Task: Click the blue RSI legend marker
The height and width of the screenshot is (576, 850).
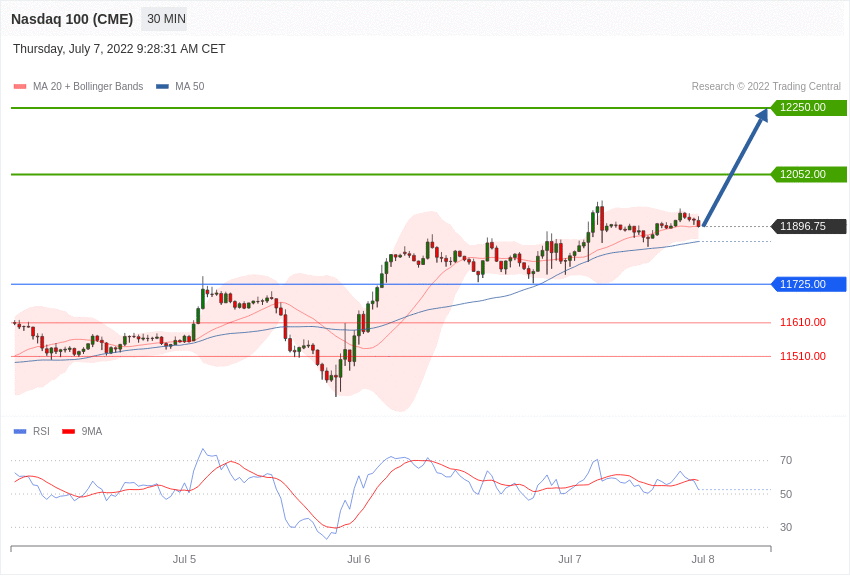Action: [20, 432]
